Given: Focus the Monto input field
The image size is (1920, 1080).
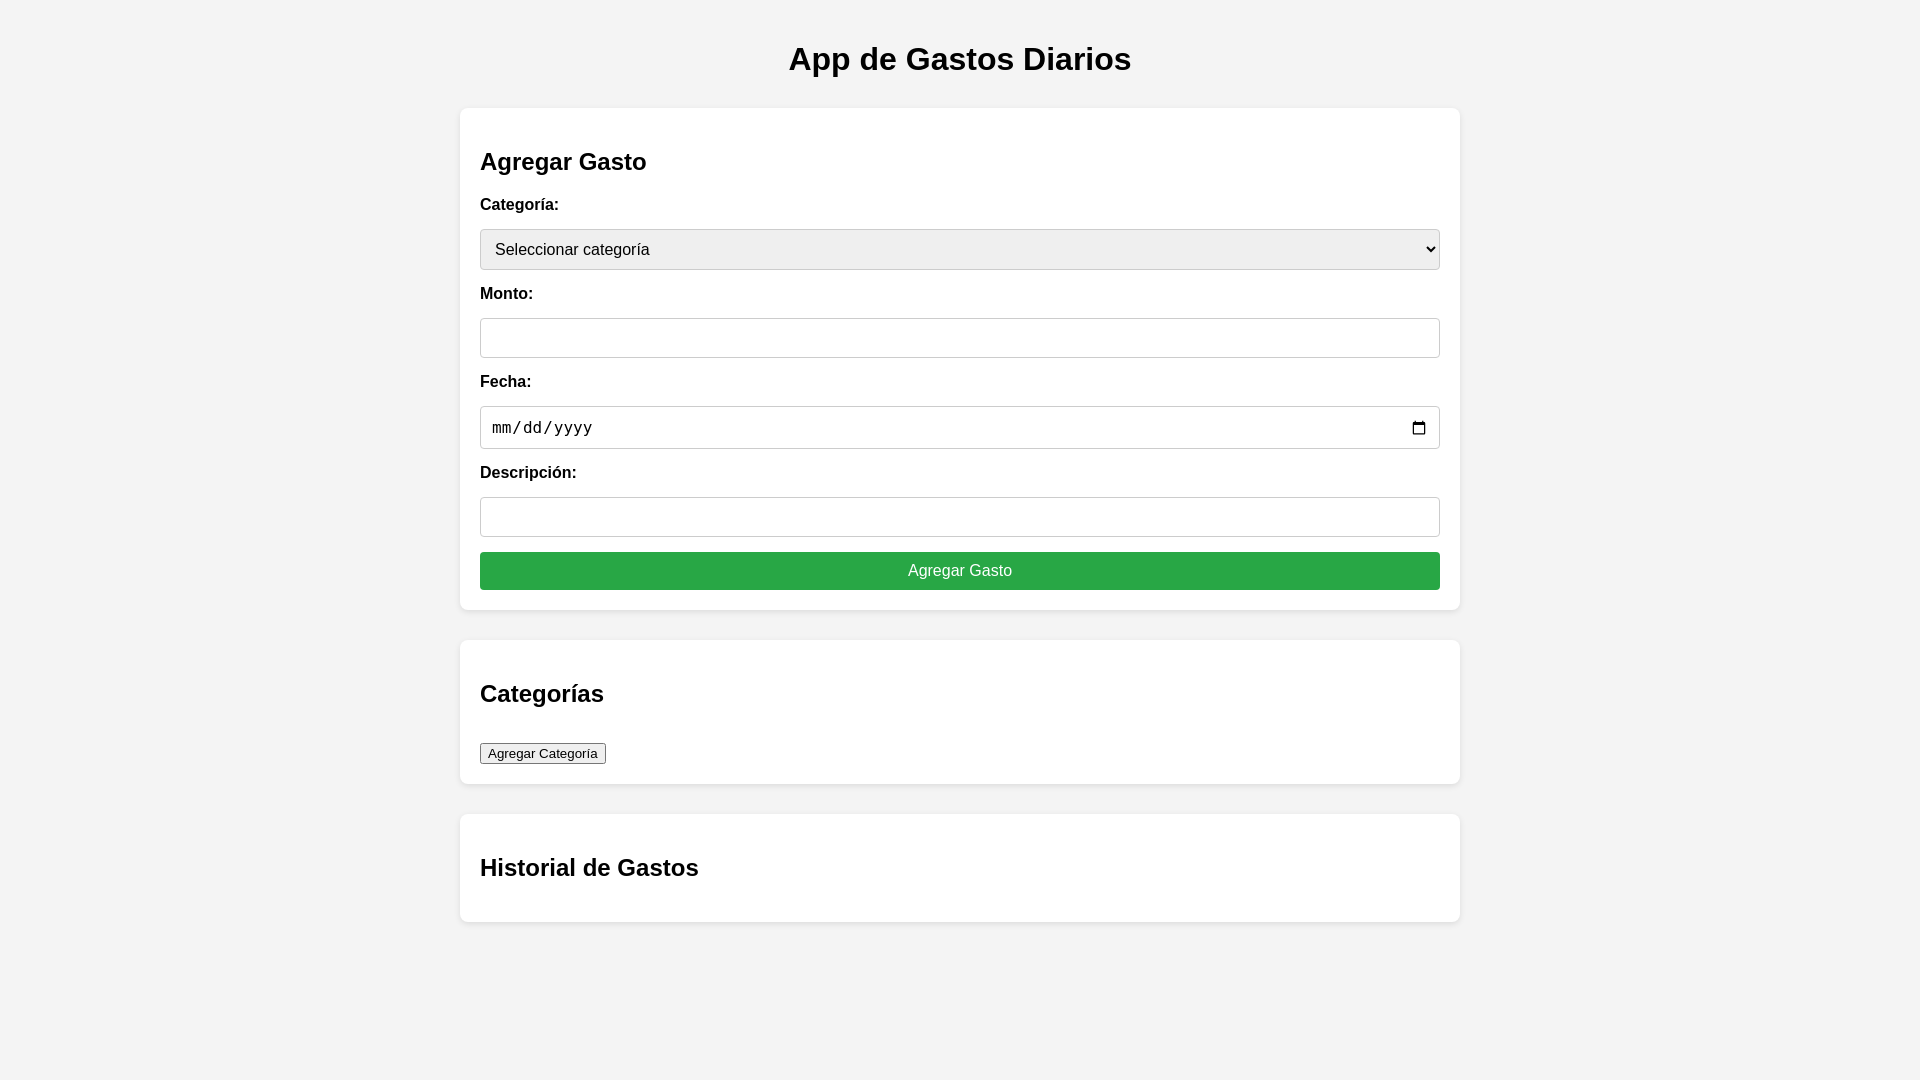Looking at the screenshot, I should 959,338.
